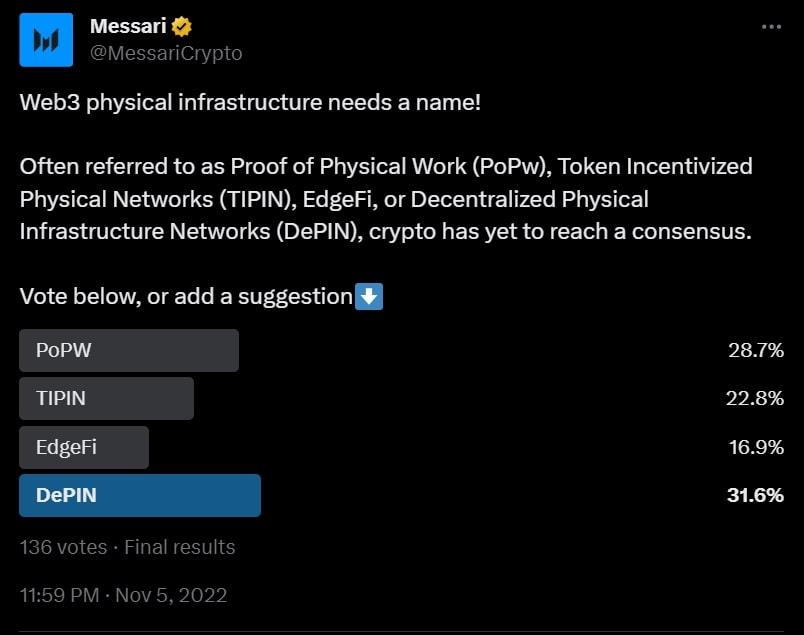
Task: Click the 22.8% result for TIPIN
Action: (x=755, y=398)
